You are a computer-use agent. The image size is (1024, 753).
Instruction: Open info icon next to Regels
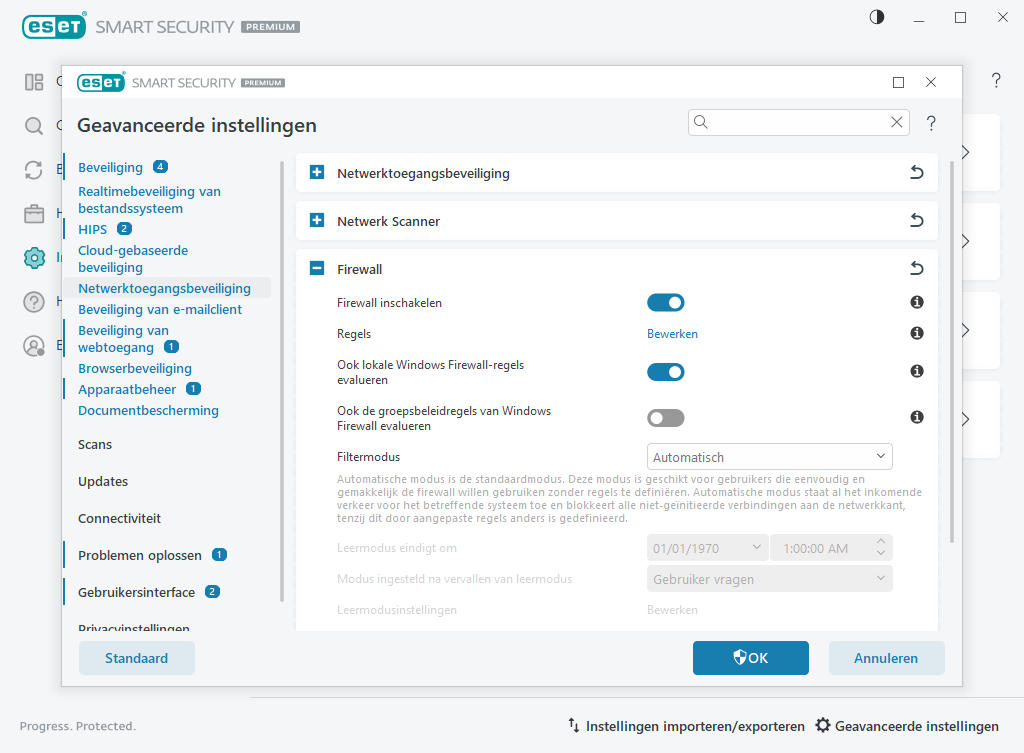pyautogui.click(x=916, y=333)
